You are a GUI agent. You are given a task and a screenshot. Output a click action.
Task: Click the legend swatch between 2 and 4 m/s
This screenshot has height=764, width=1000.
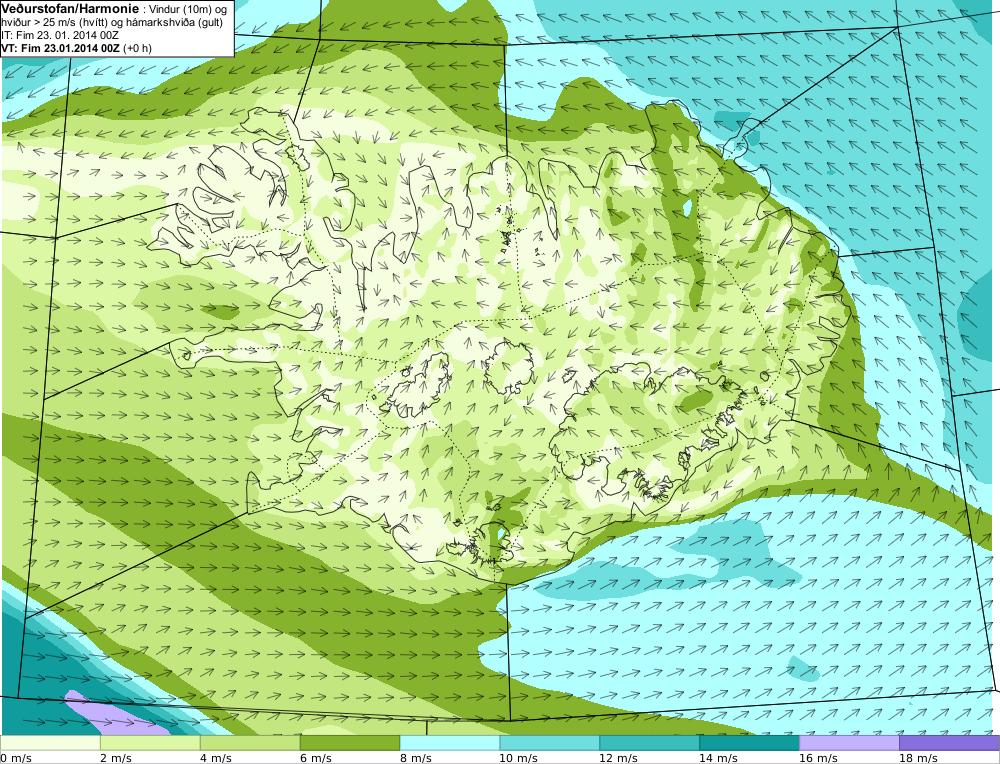click(x=151, y=743)
